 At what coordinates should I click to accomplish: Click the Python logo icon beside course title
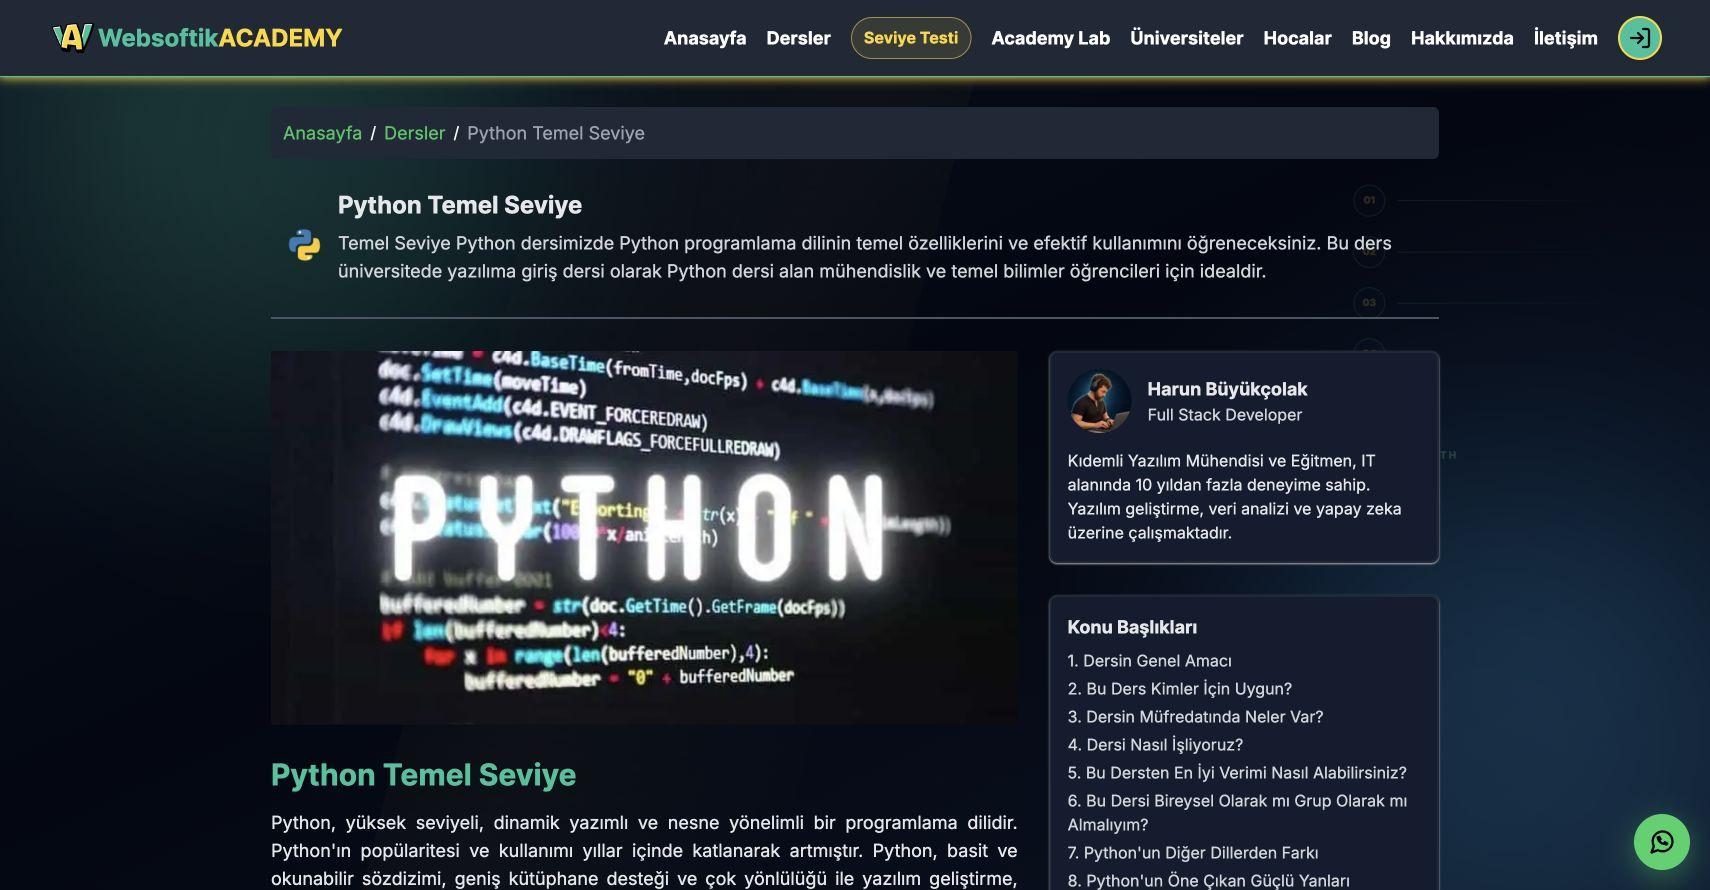click(x=305, y=245)
